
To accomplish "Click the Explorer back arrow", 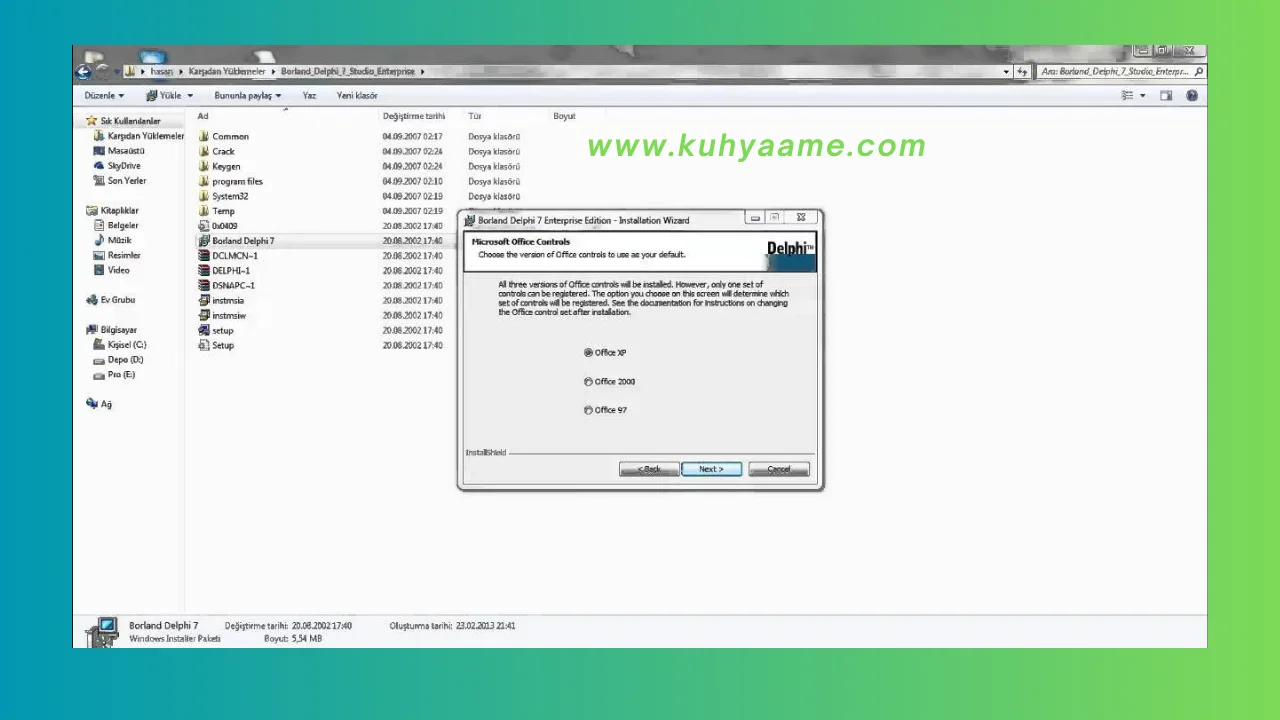I will click(84, 72).
